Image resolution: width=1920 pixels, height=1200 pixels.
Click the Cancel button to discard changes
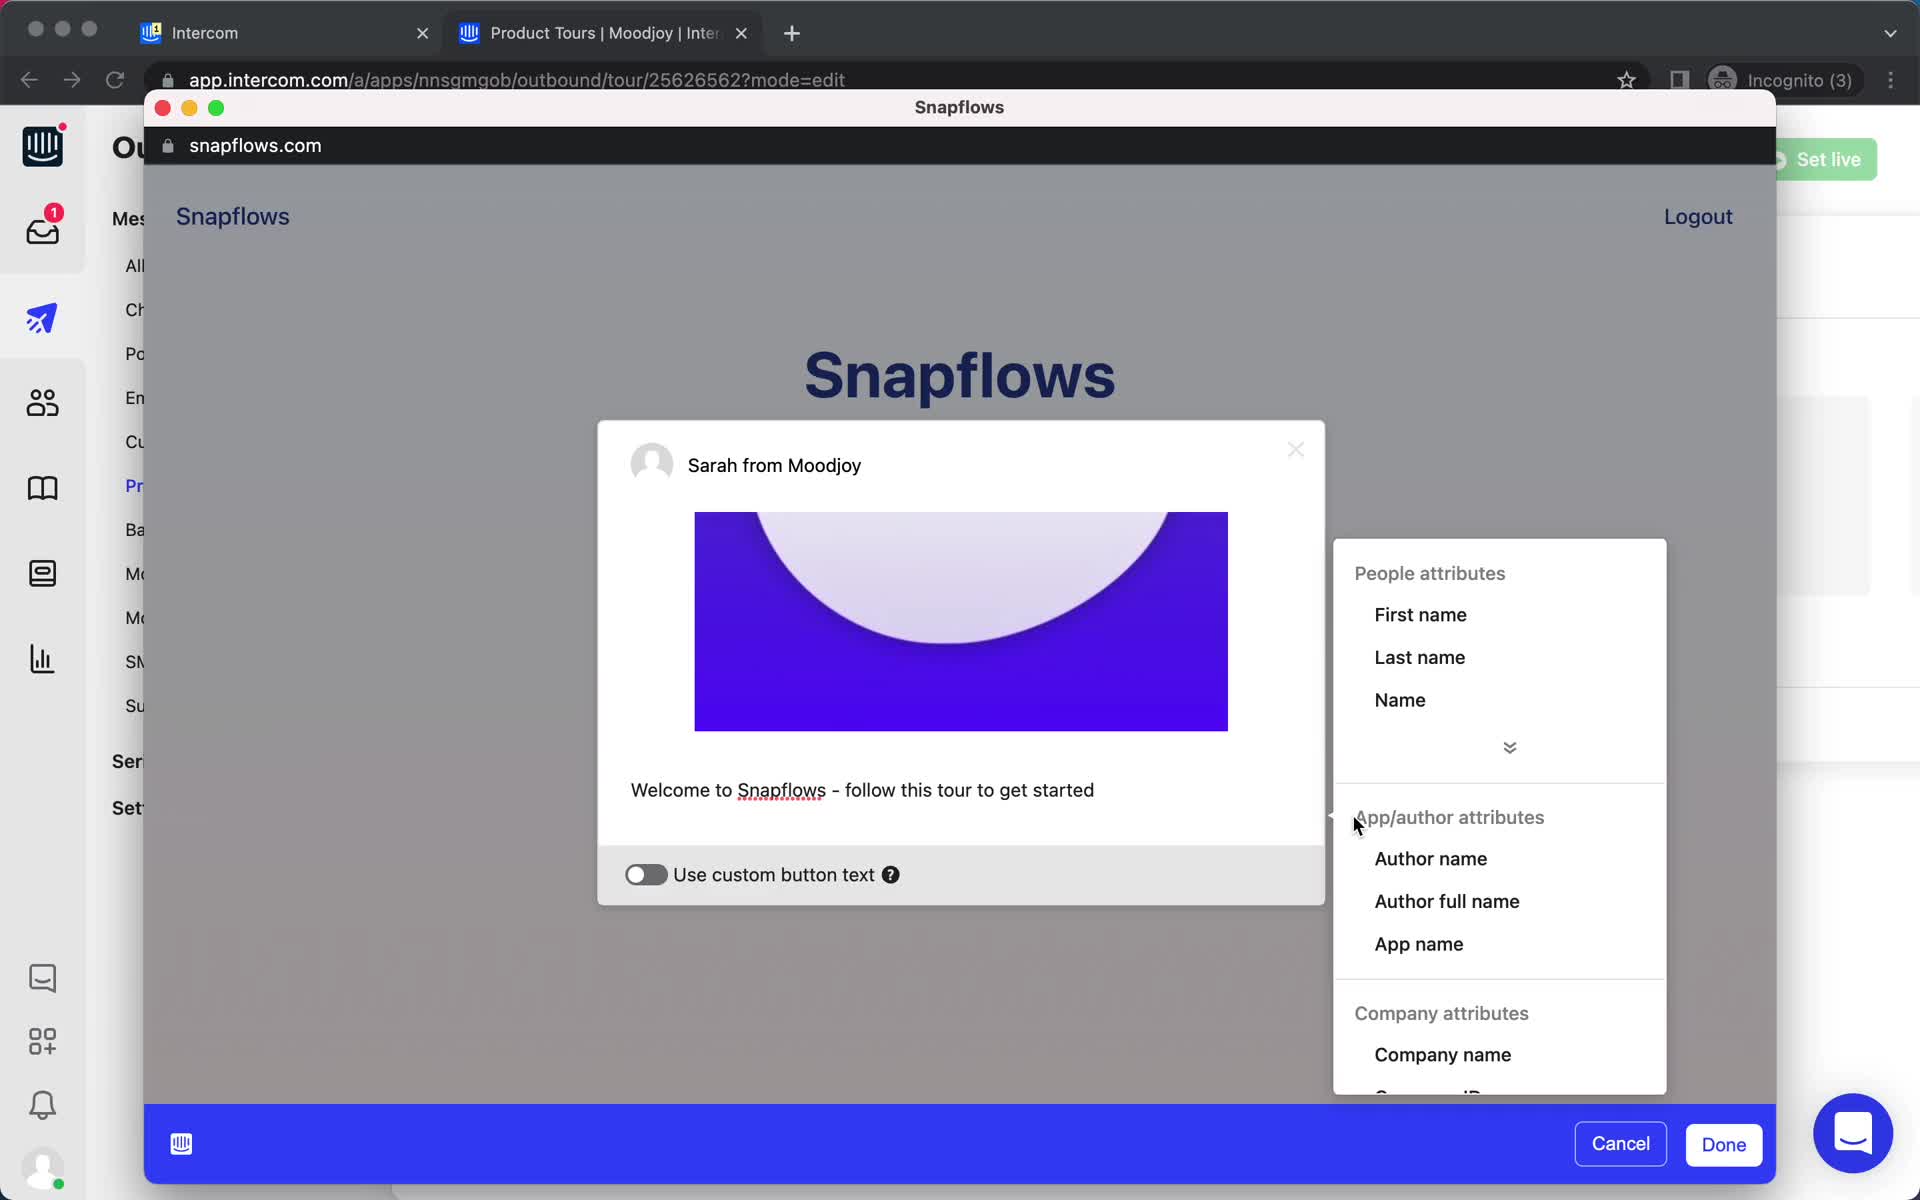(1620, 1143)
